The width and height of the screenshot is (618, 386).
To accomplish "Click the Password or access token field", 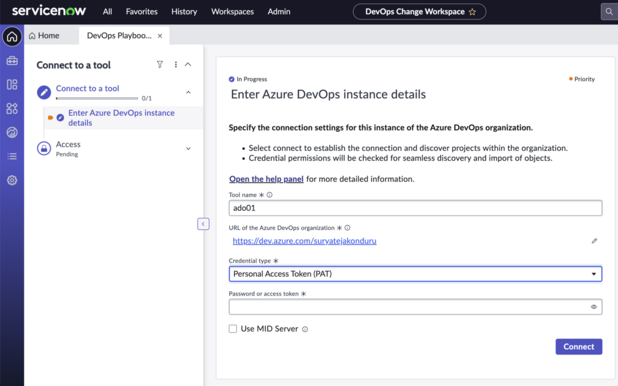I will (x=415, y=307).
